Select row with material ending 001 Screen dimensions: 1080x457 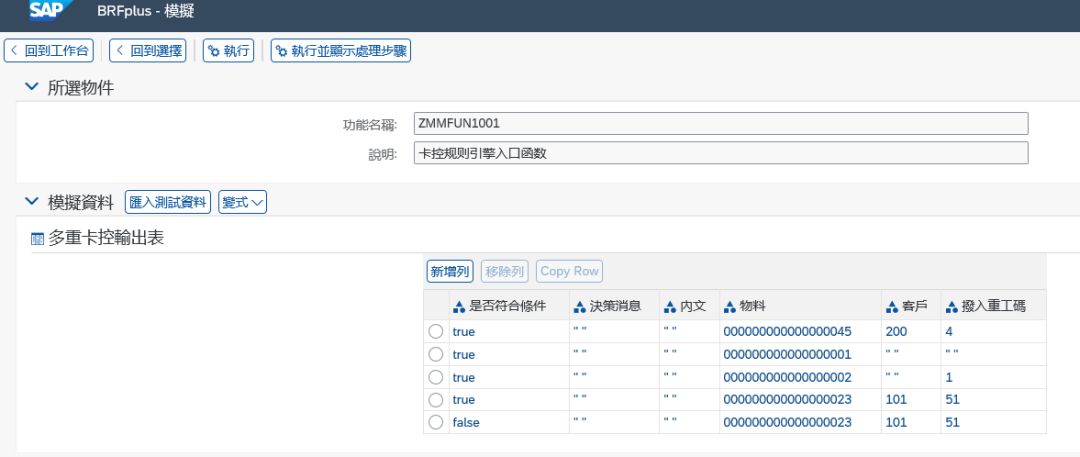coord(435,354)
